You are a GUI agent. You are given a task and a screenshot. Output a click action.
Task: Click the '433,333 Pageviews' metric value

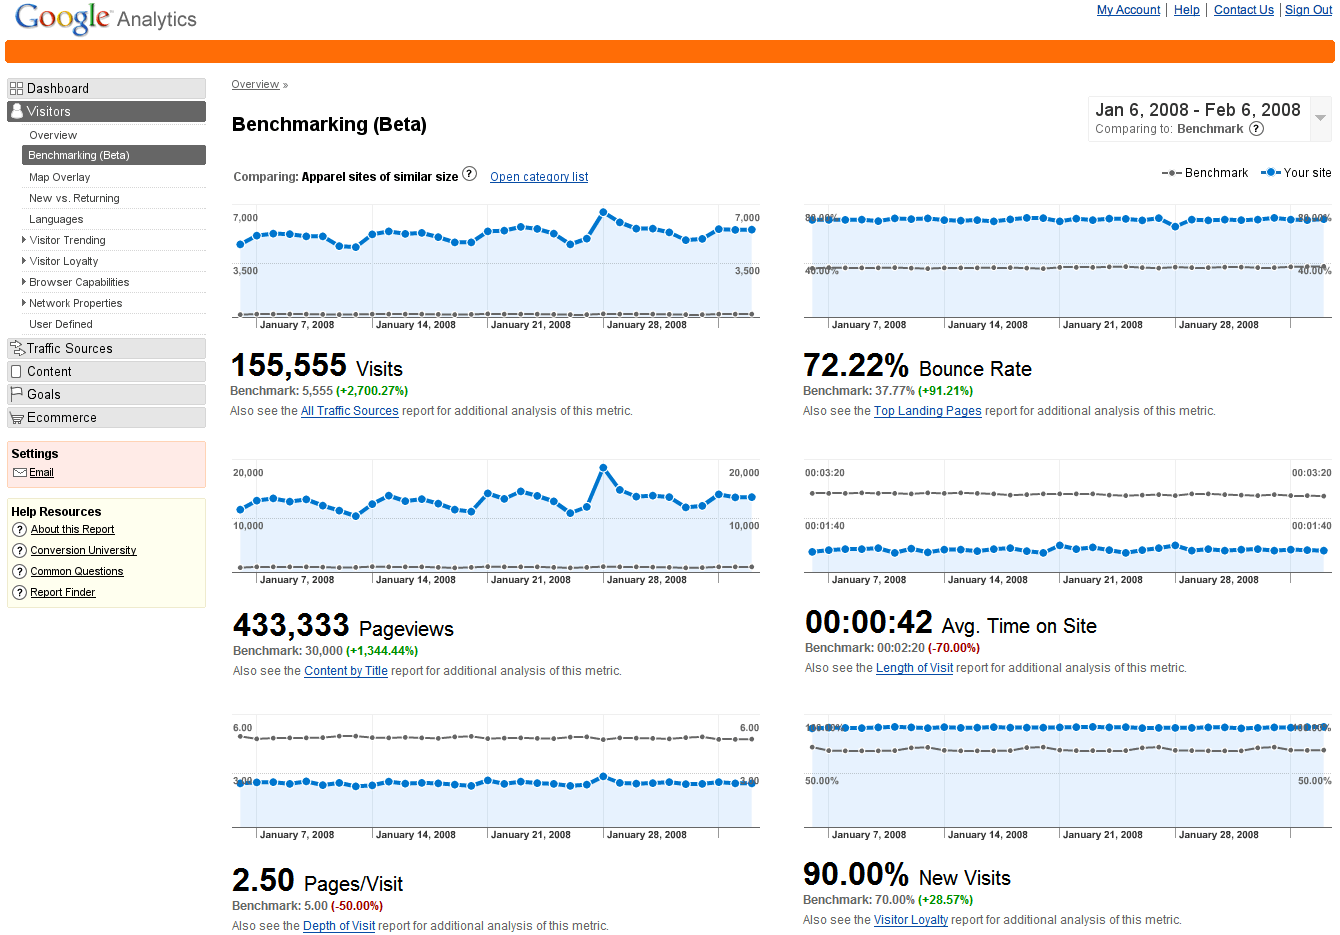343,626
